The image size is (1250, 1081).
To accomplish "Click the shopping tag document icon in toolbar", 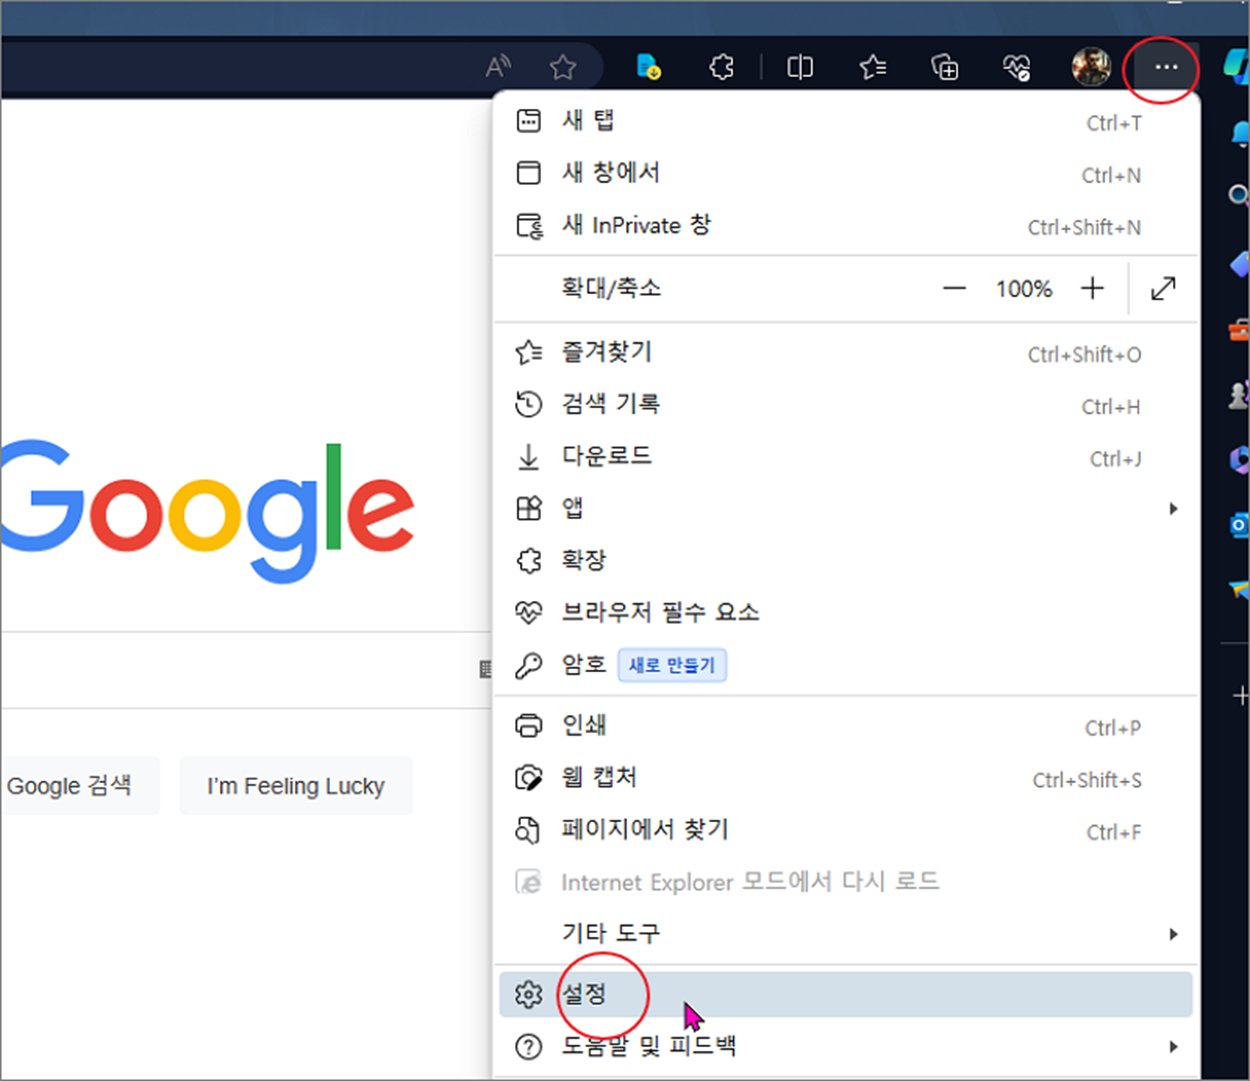I will point(649,67).
